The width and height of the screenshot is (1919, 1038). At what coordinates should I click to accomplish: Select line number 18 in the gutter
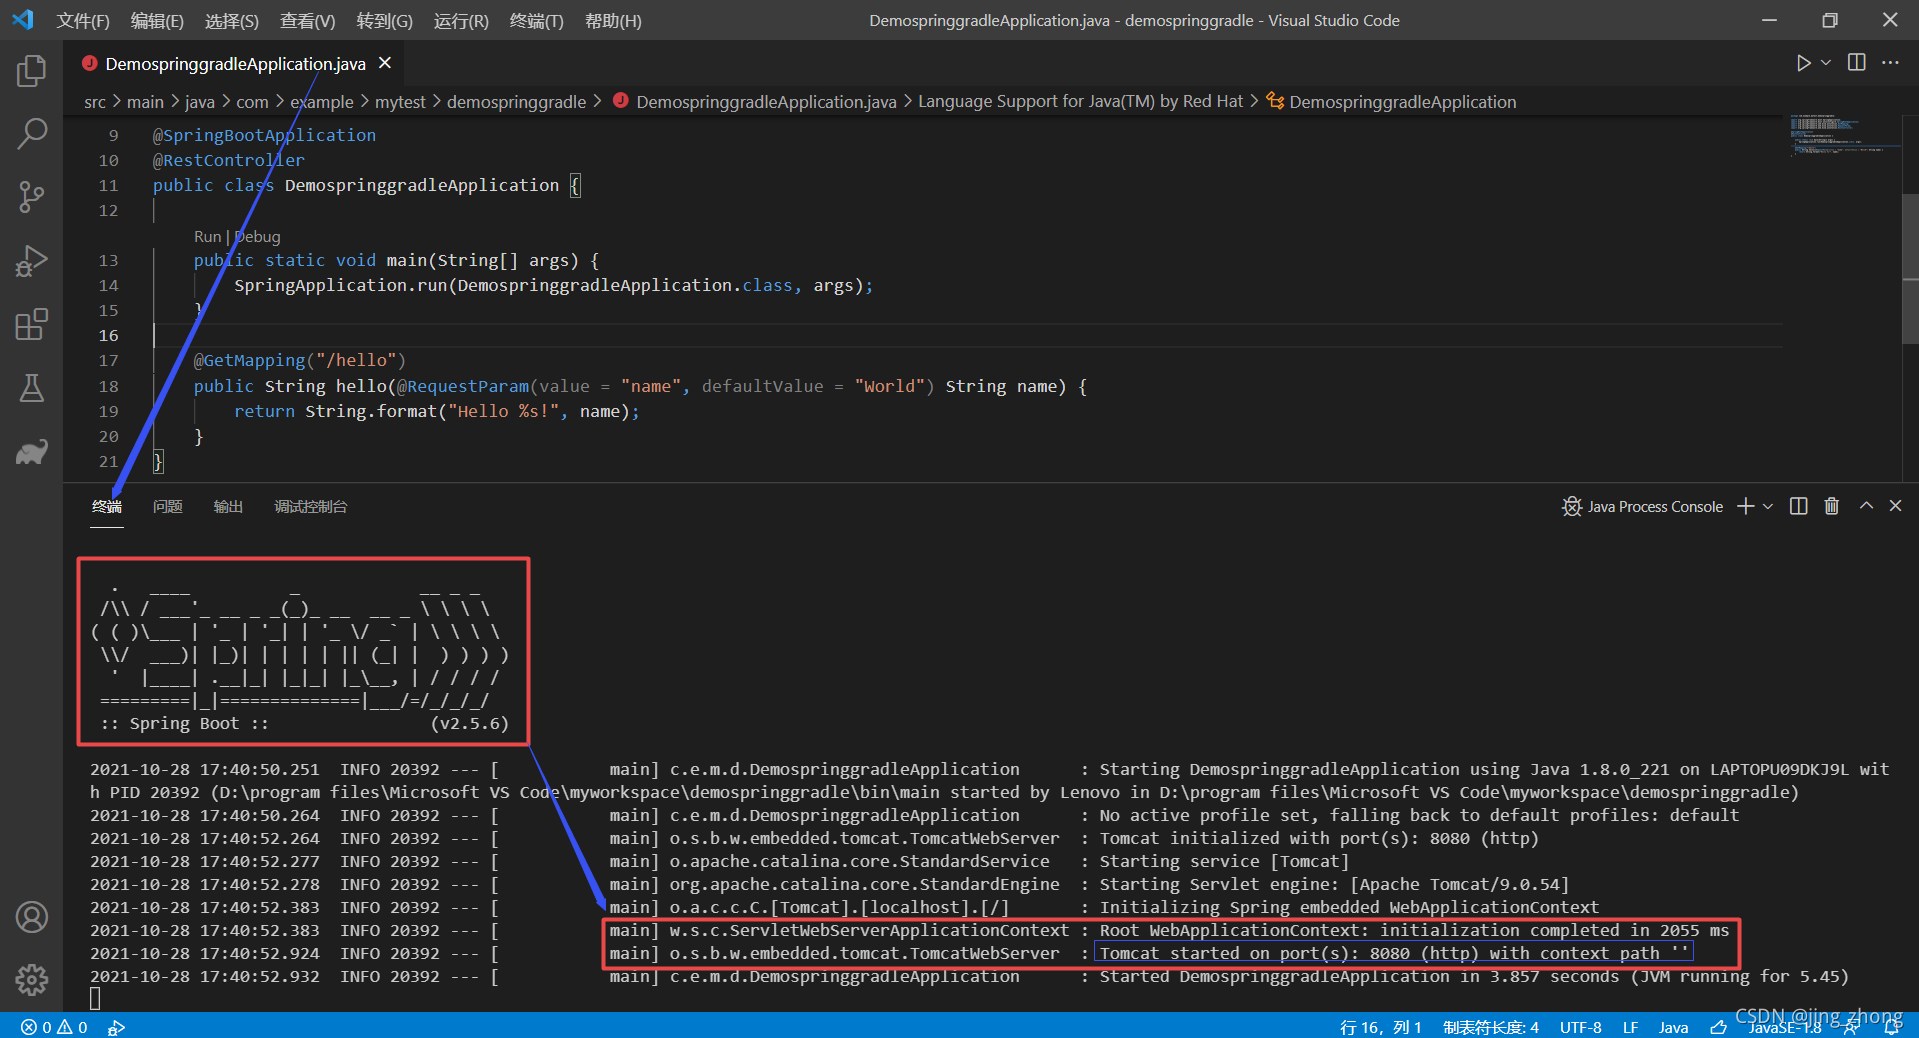108,386
